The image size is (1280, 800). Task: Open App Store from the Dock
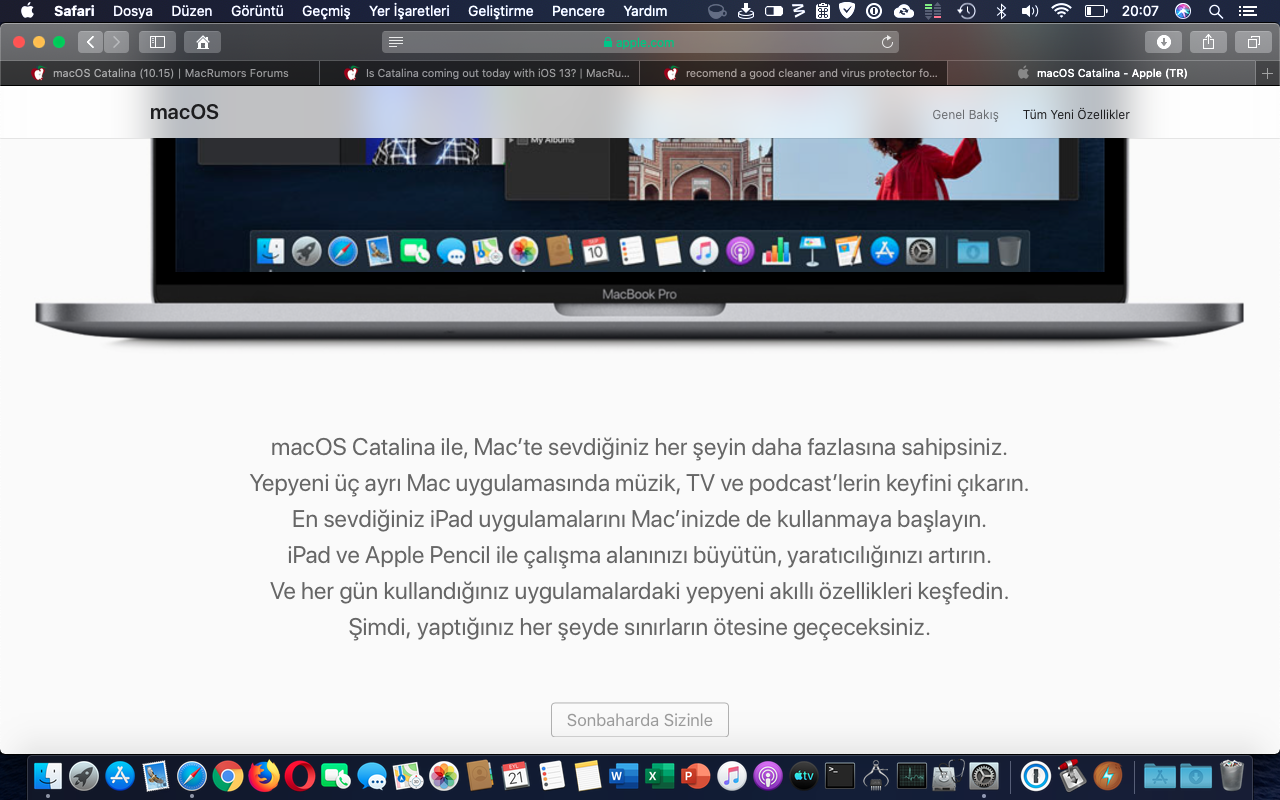point(119,775)
